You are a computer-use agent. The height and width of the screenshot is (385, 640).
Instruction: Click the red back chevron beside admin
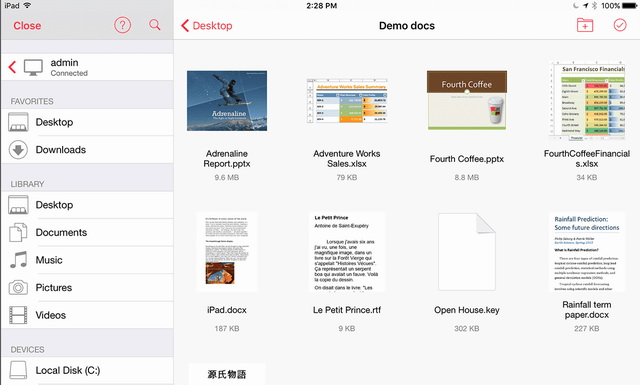pyautogui.click(x=12, y=67)
